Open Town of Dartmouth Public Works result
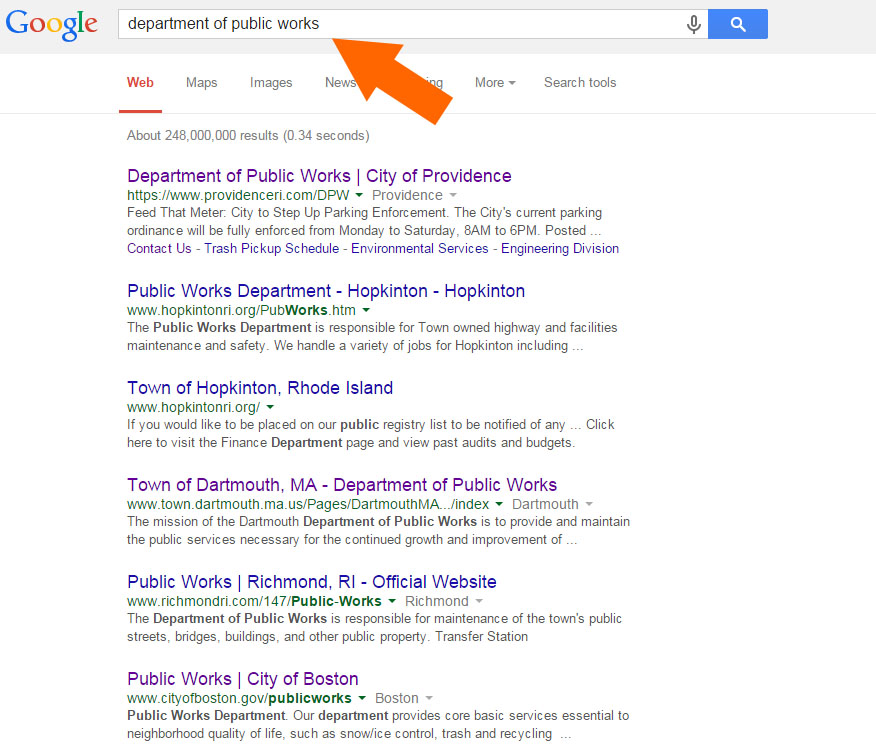The width and height of the screenshot is (876, 748). point(342,485)
